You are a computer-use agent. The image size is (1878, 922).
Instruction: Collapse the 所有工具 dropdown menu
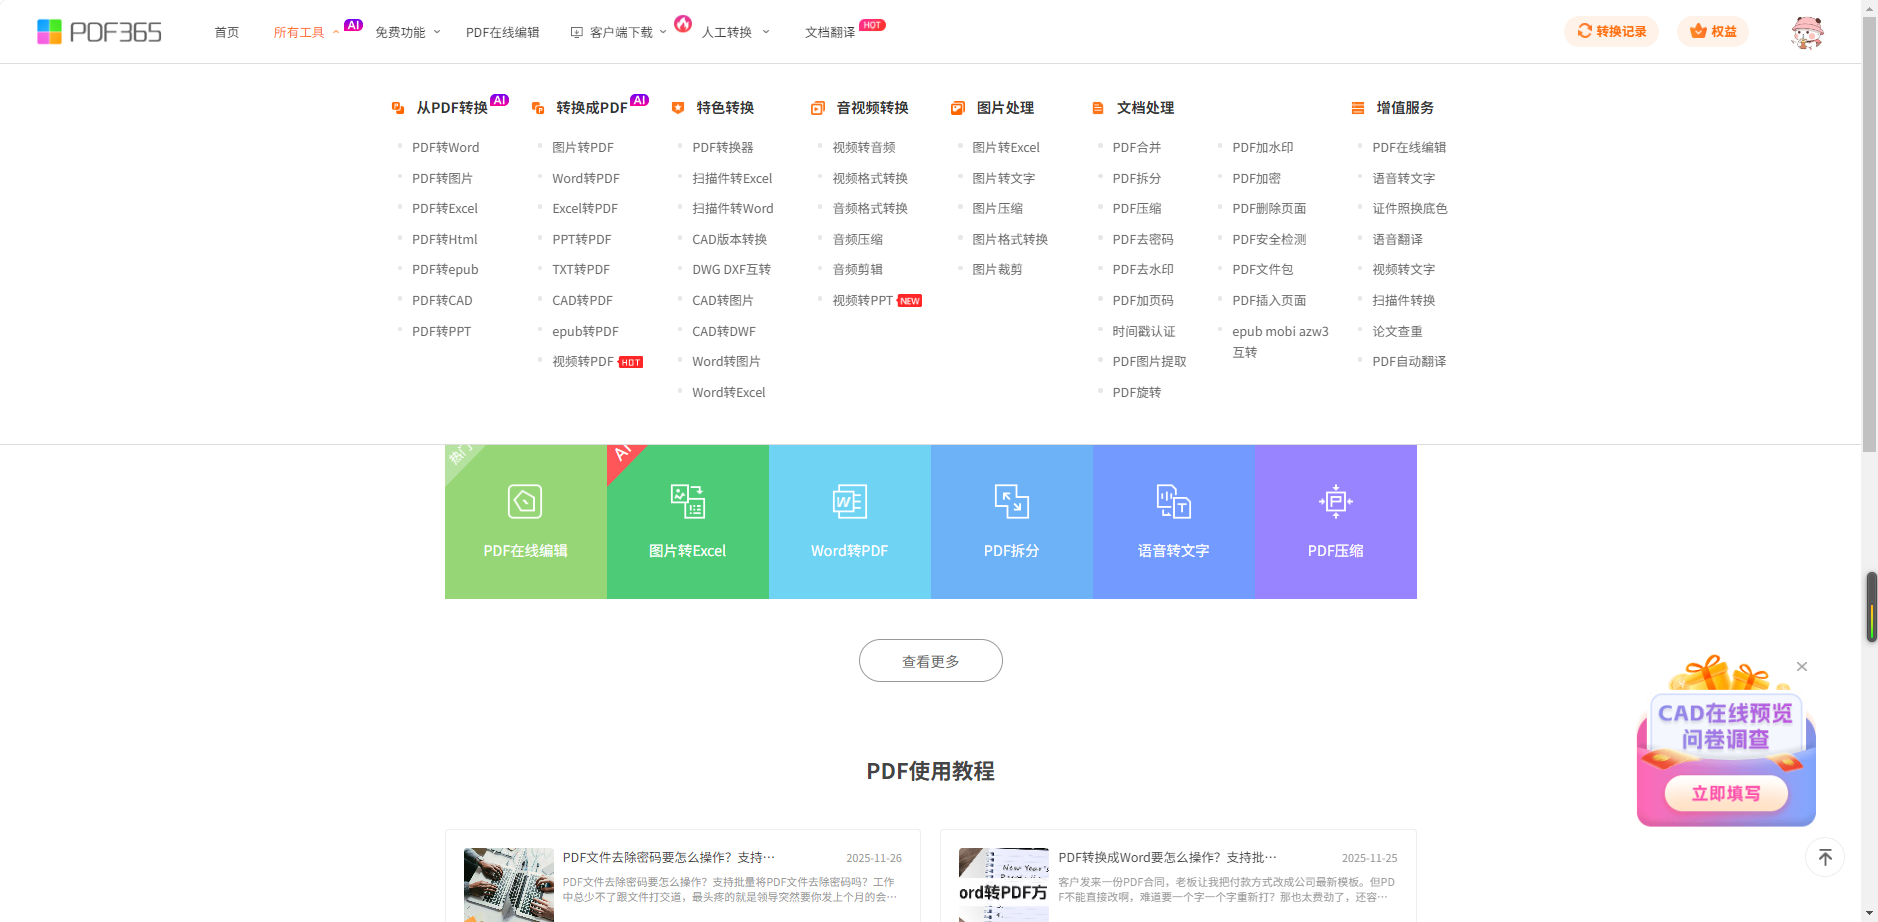[305, 32]
